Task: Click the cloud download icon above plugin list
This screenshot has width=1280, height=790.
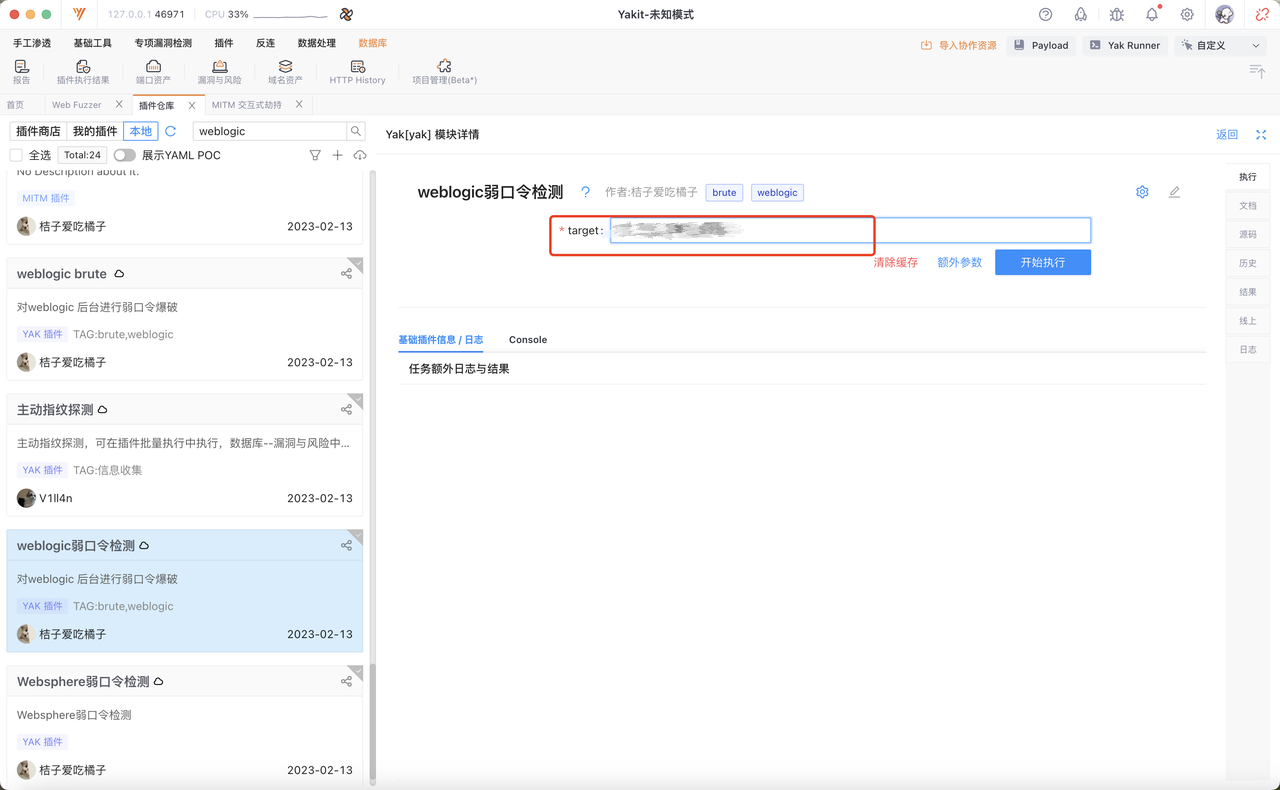Action: point(360,155)
